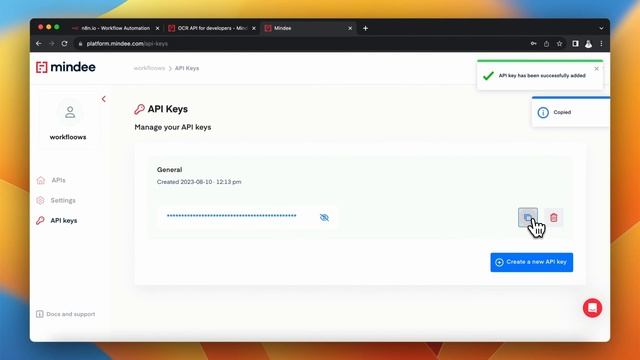The height and width of the screenshot is (360, 640).
Task: Delete the General API key
Action: click(x=553, y=218)
